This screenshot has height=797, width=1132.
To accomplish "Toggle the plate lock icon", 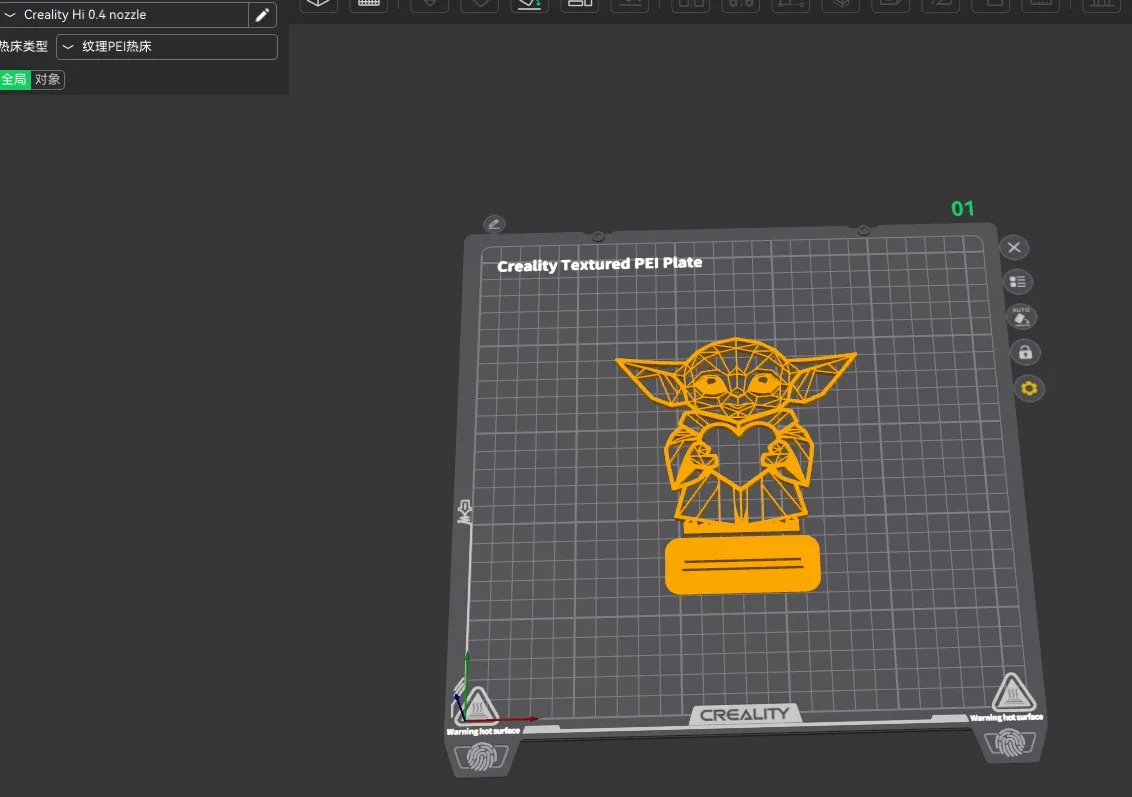I will point(1025,352).
